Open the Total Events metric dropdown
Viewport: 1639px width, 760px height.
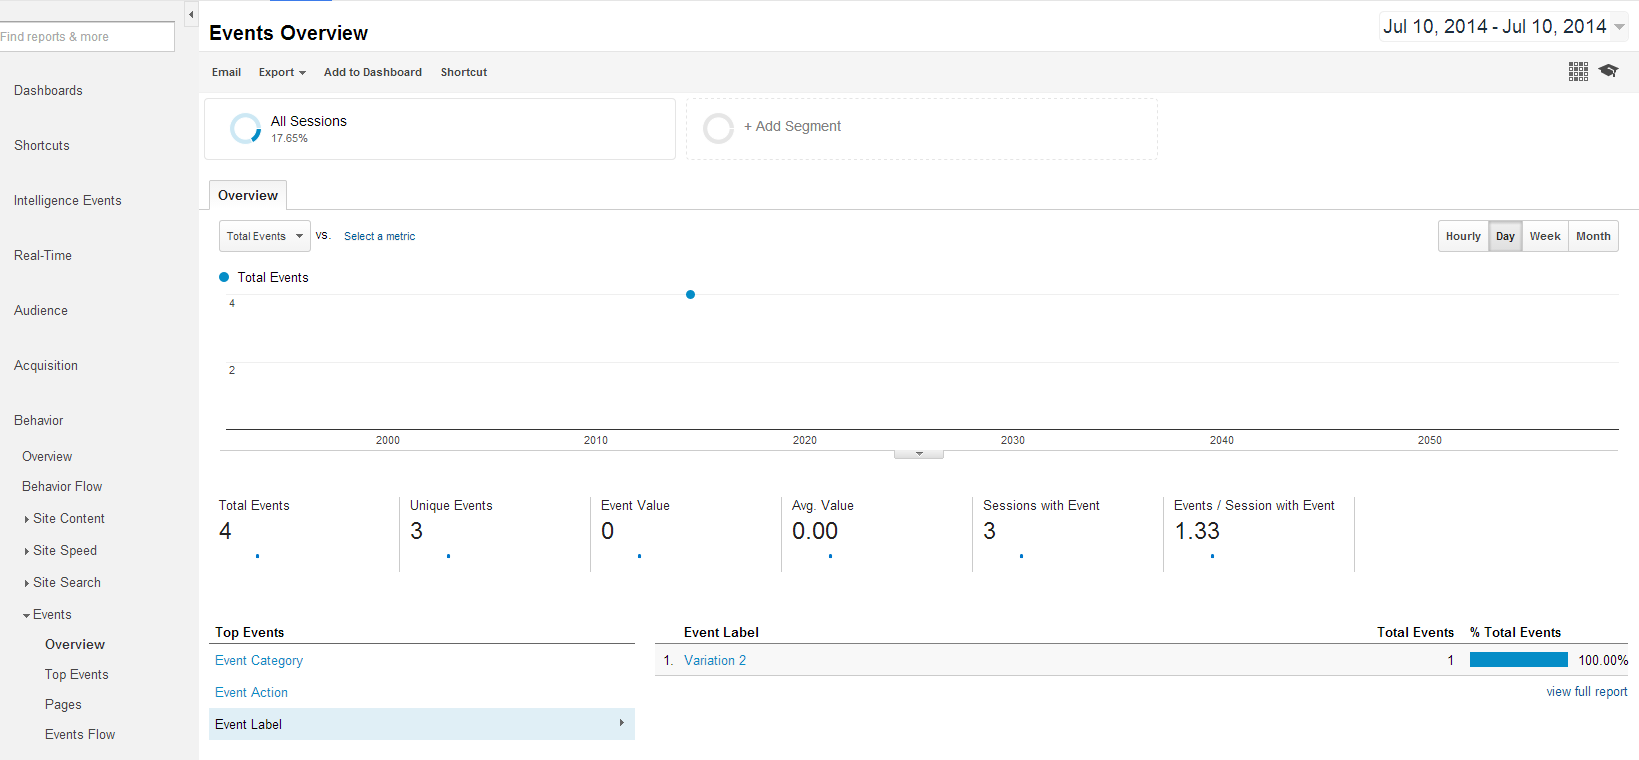point(265,236)
